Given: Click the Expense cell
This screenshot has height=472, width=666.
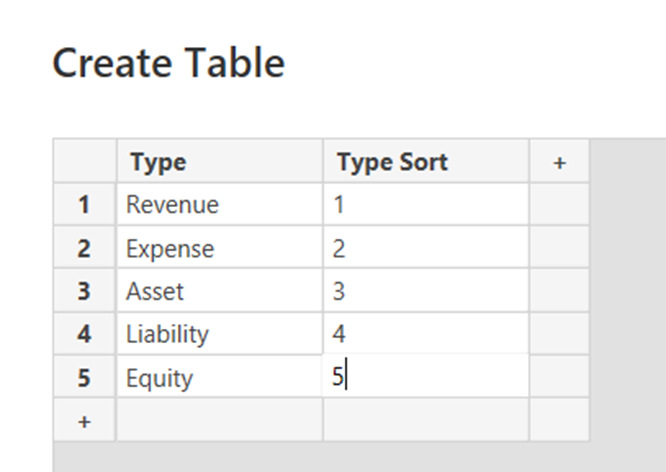Looking at the screenshot, I should 219,248.
